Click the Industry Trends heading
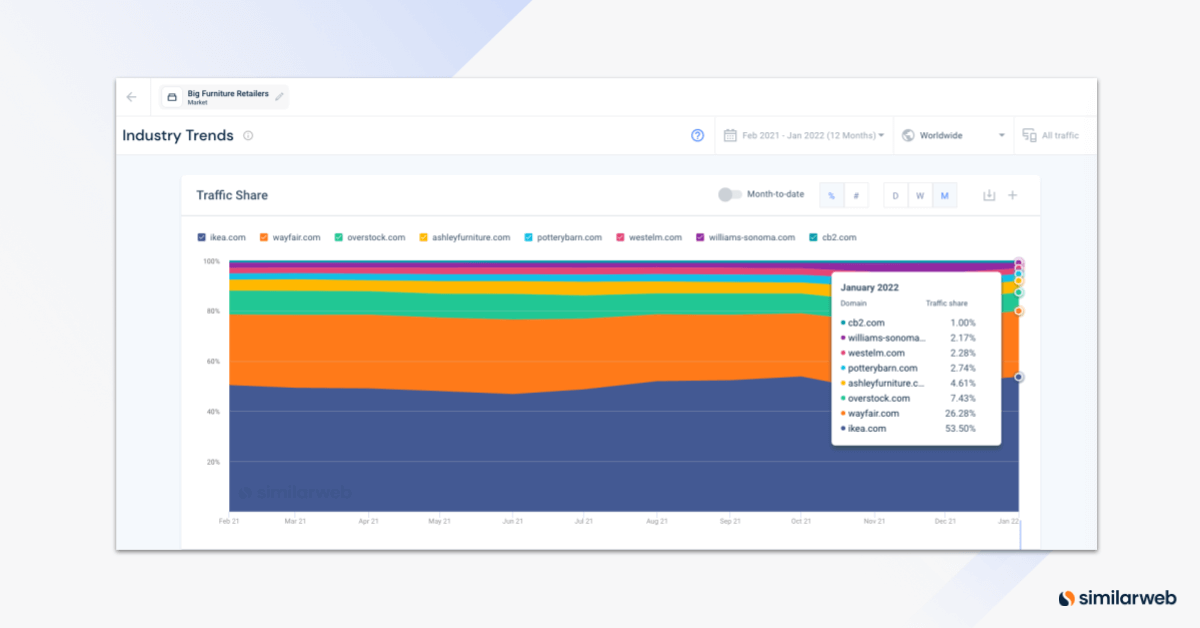 click(178, 135)
